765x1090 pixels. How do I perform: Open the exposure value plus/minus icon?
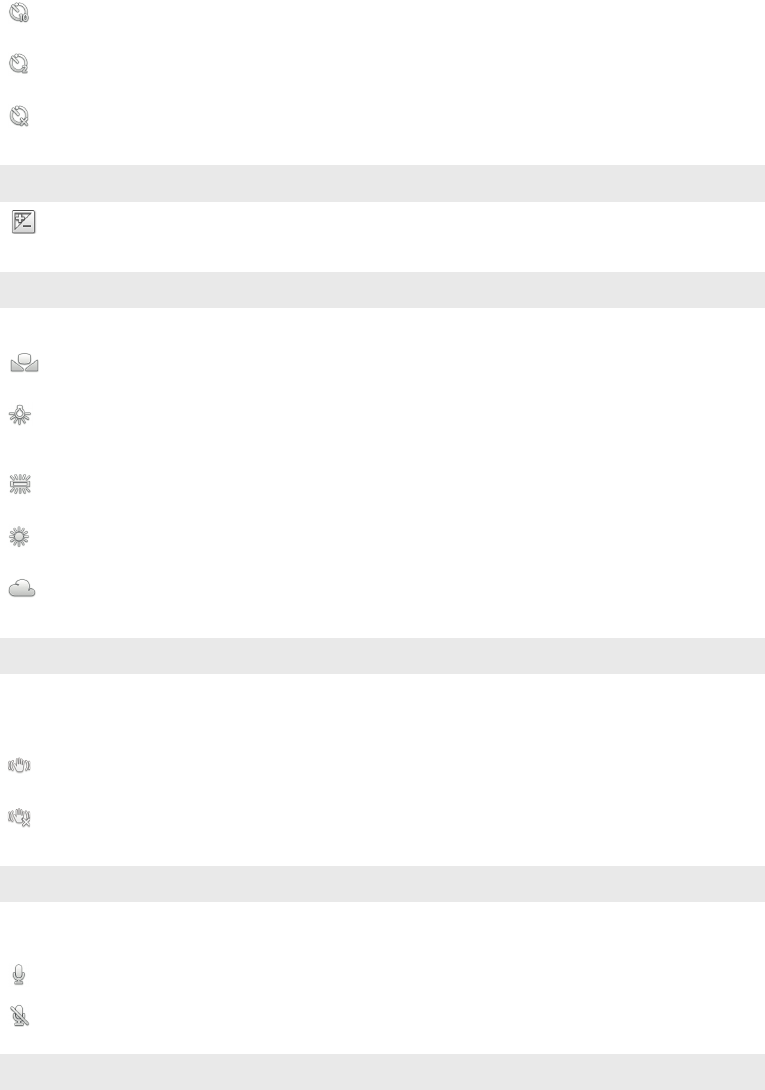click(22, 223)
